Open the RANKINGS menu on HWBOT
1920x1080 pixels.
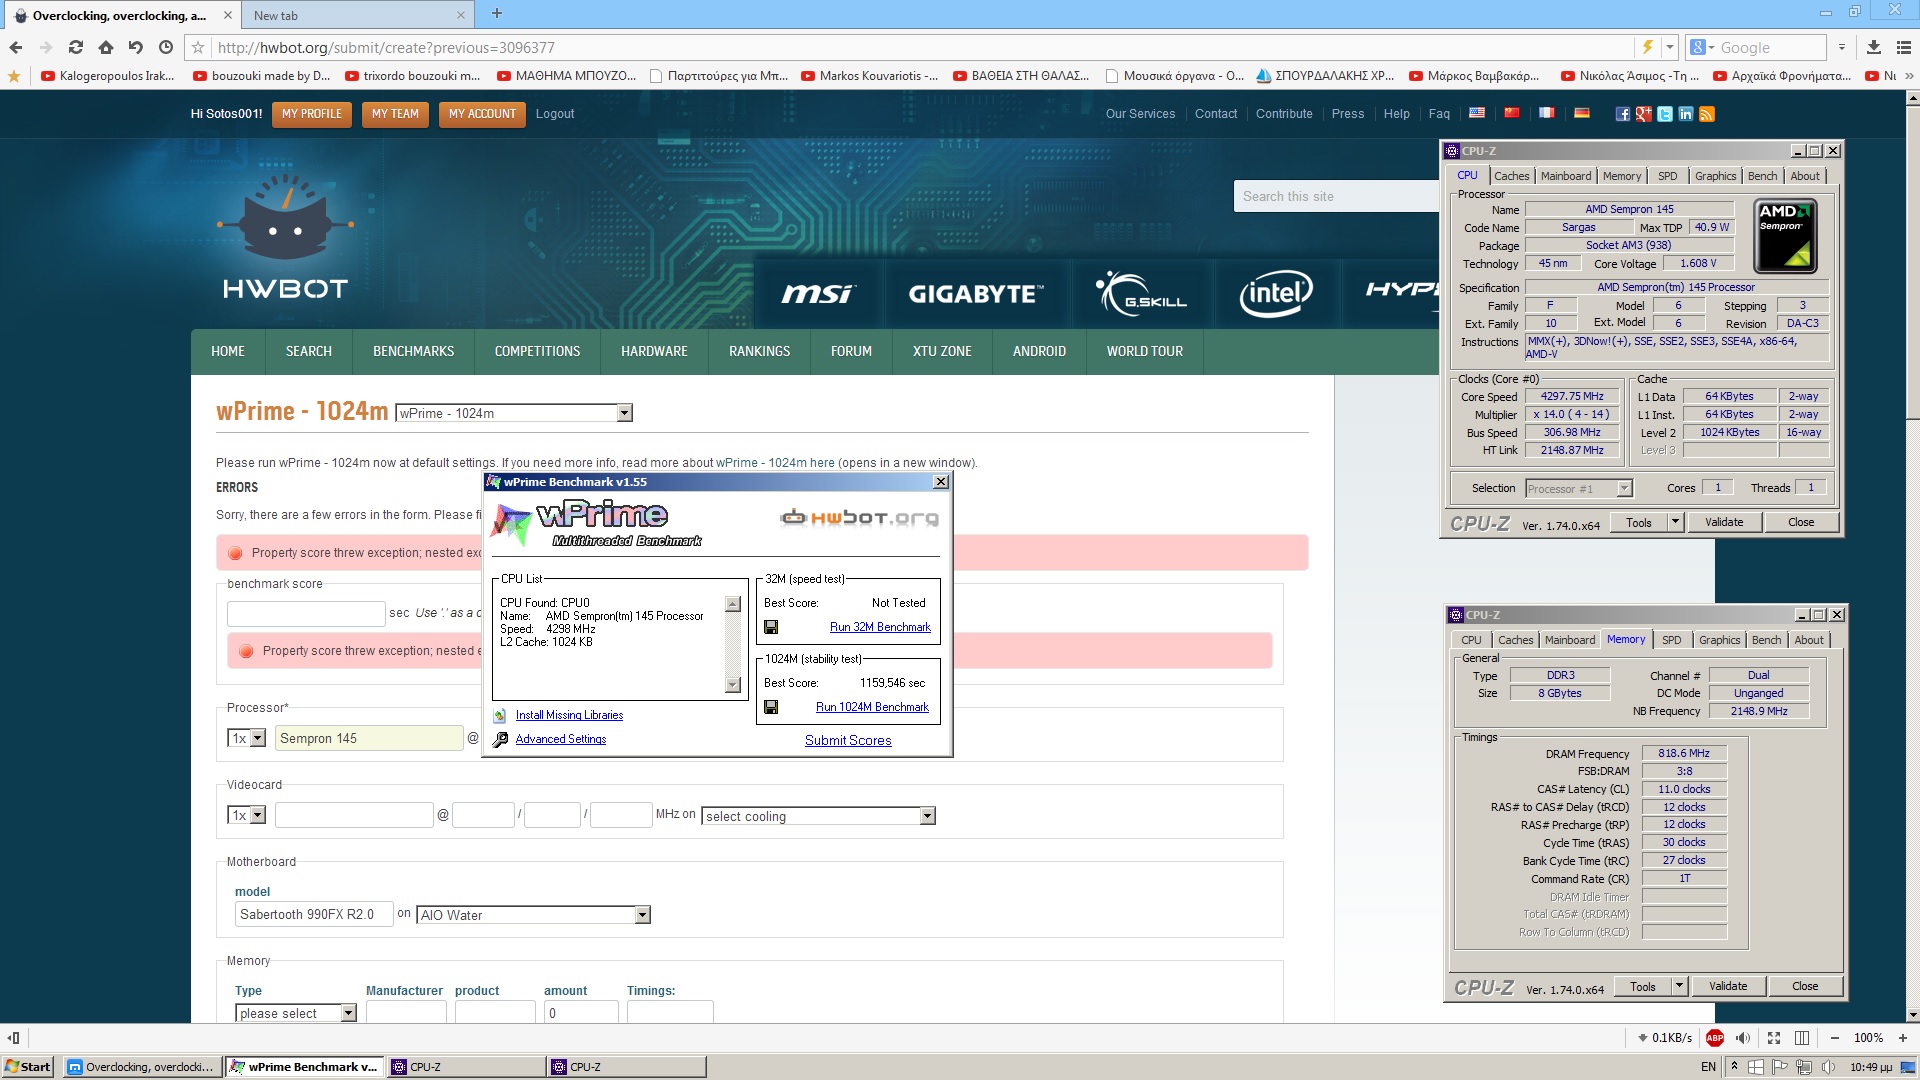point(759,351)
